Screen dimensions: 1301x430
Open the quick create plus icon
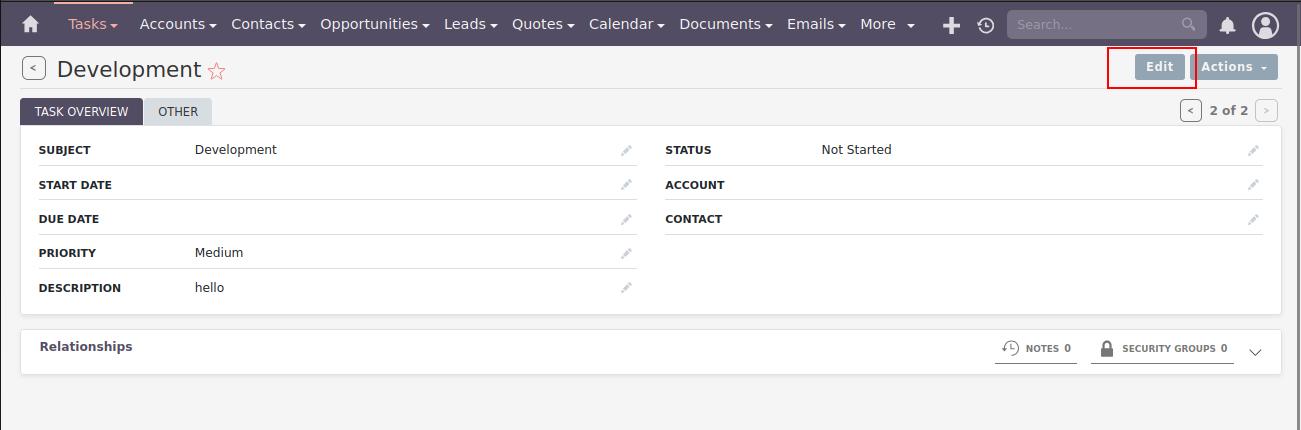(x=952, y=25)
